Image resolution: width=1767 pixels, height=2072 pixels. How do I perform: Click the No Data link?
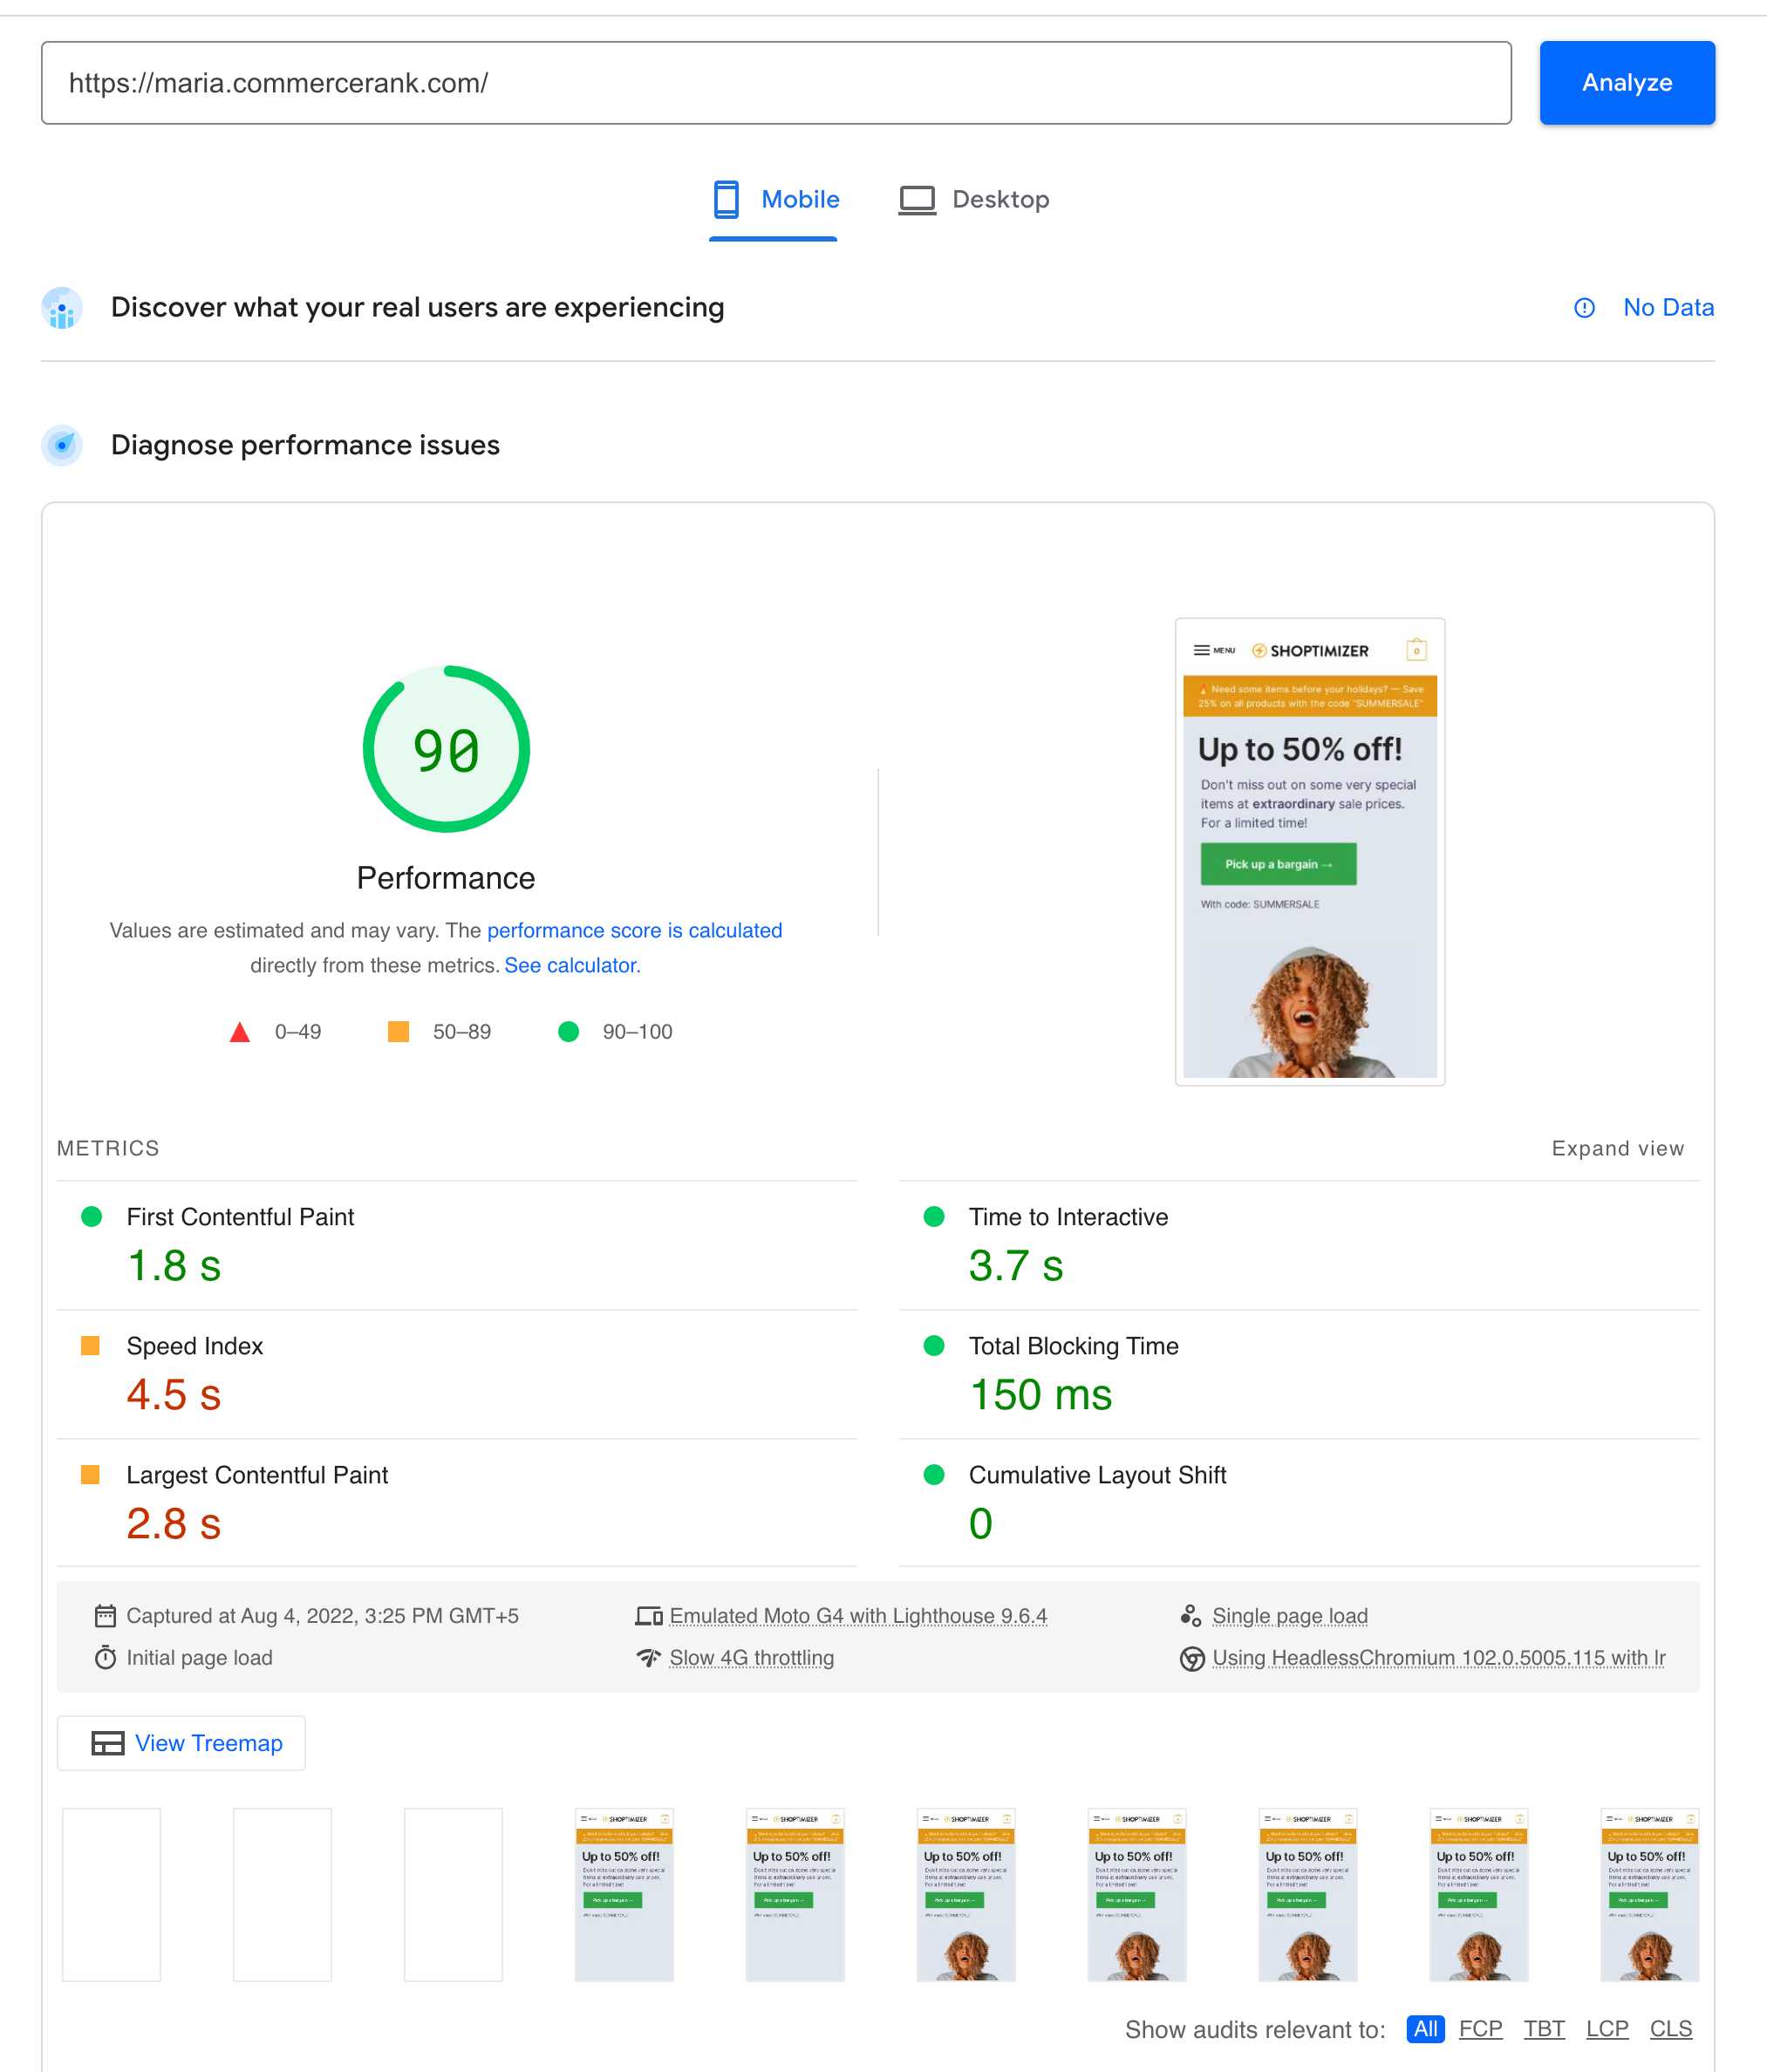pos(1668,307)
